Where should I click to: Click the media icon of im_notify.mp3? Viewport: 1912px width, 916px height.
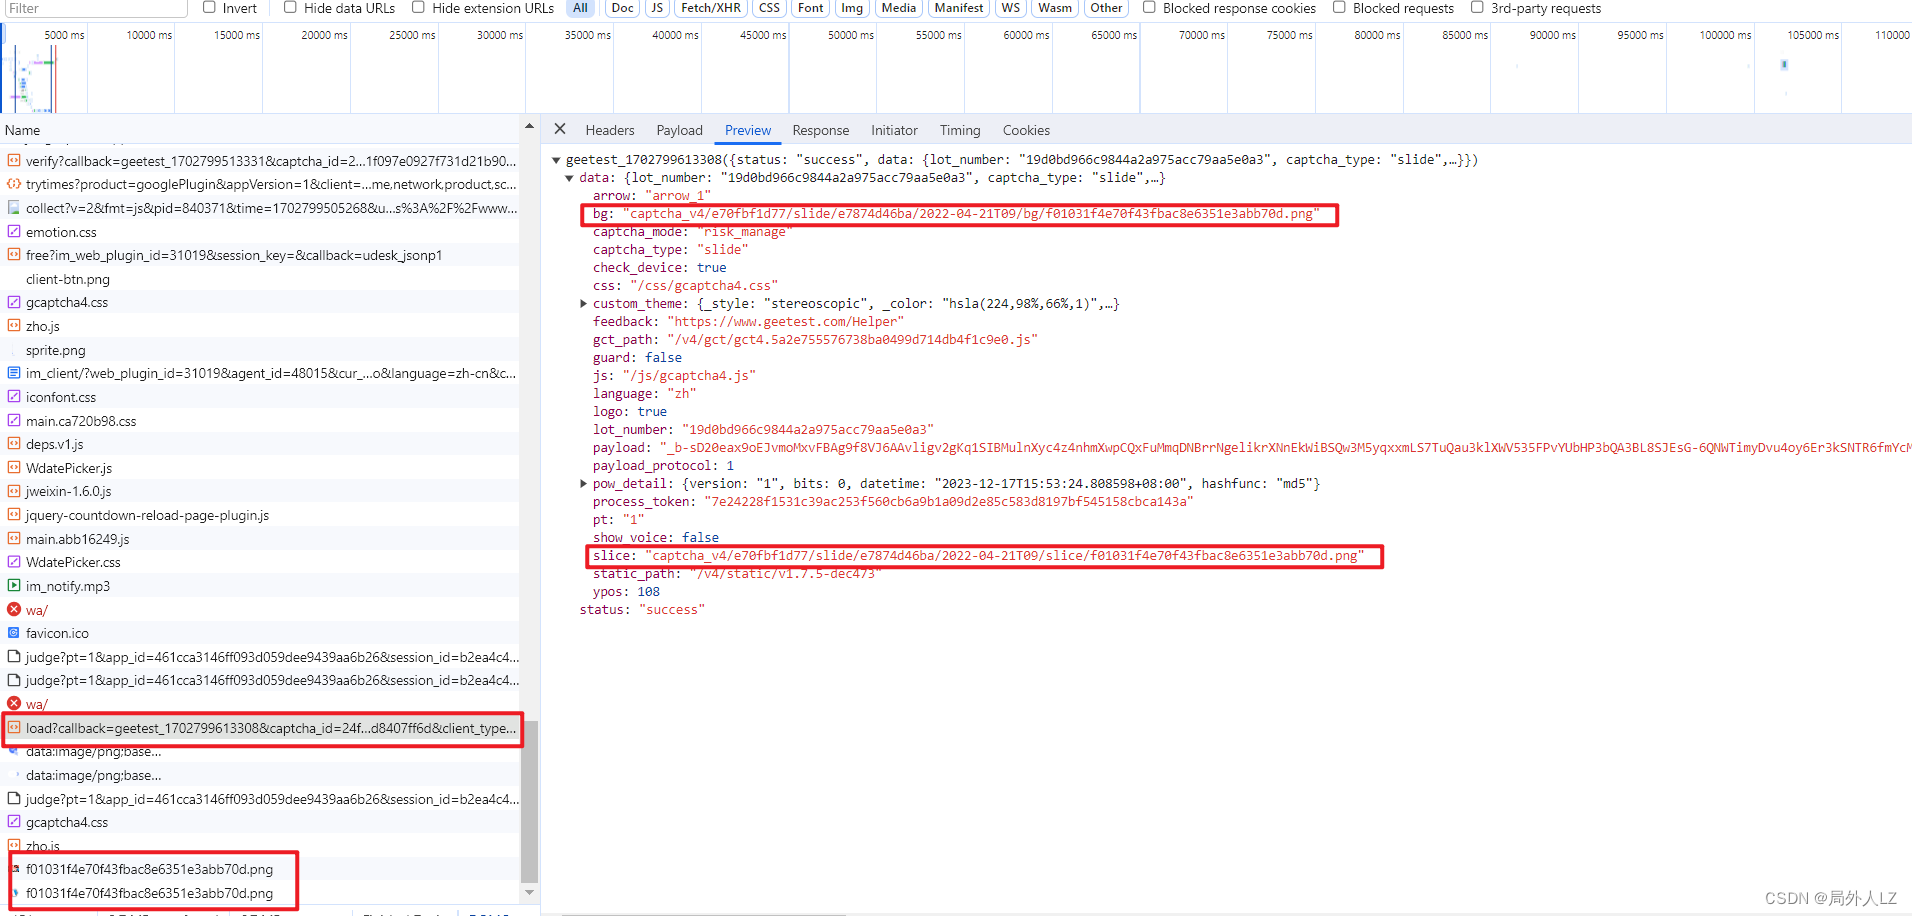click(x=14, y=585)
